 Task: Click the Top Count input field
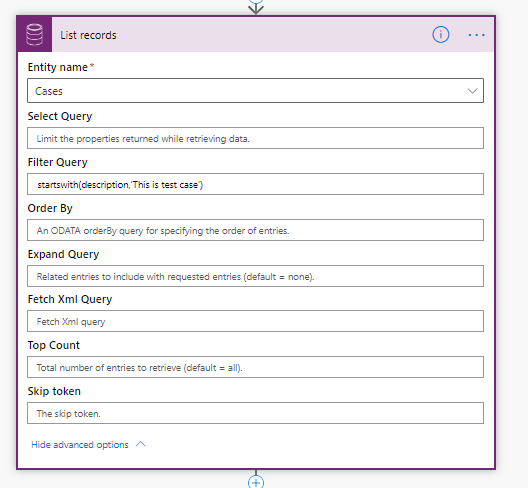click(256, 367)
